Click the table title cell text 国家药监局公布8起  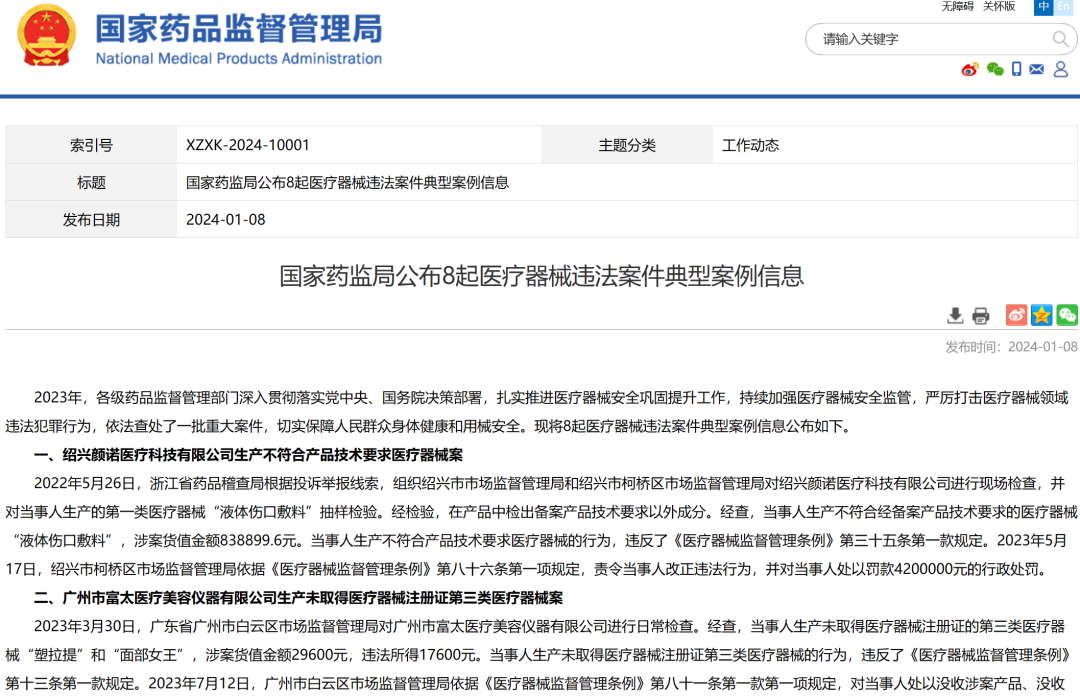(348, 182)
